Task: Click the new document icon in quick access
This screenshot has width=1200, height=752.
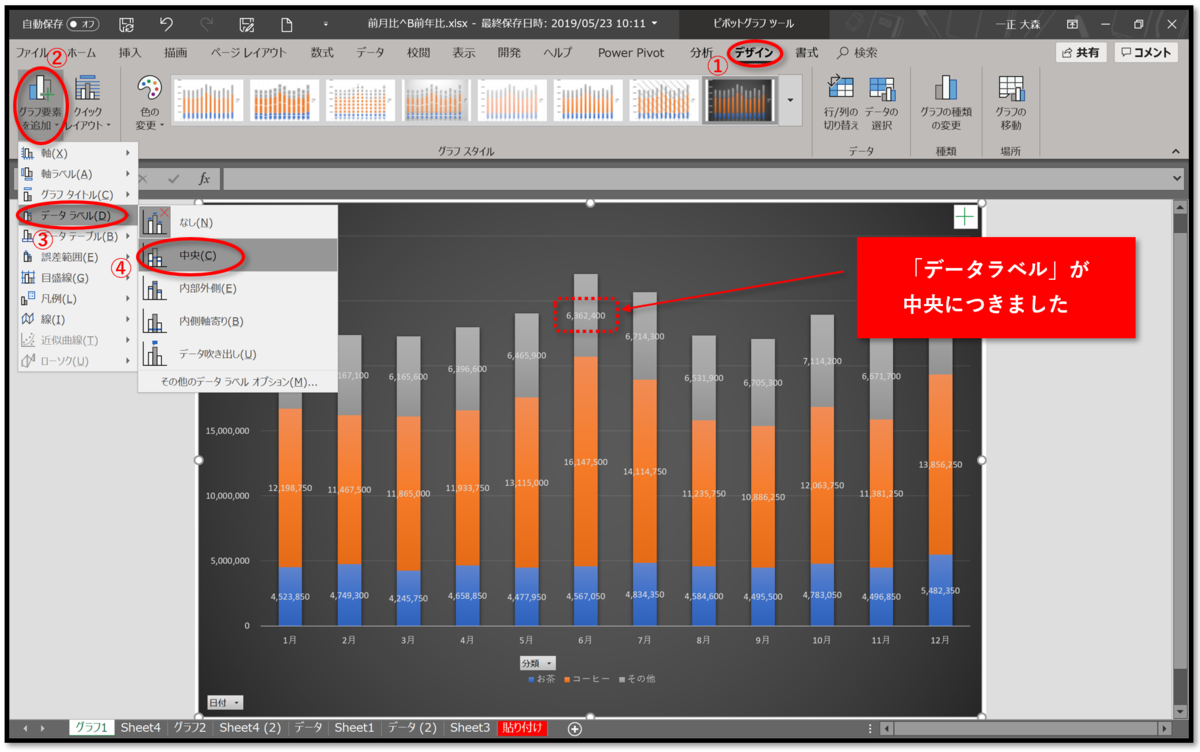Action: click(287, 23)
